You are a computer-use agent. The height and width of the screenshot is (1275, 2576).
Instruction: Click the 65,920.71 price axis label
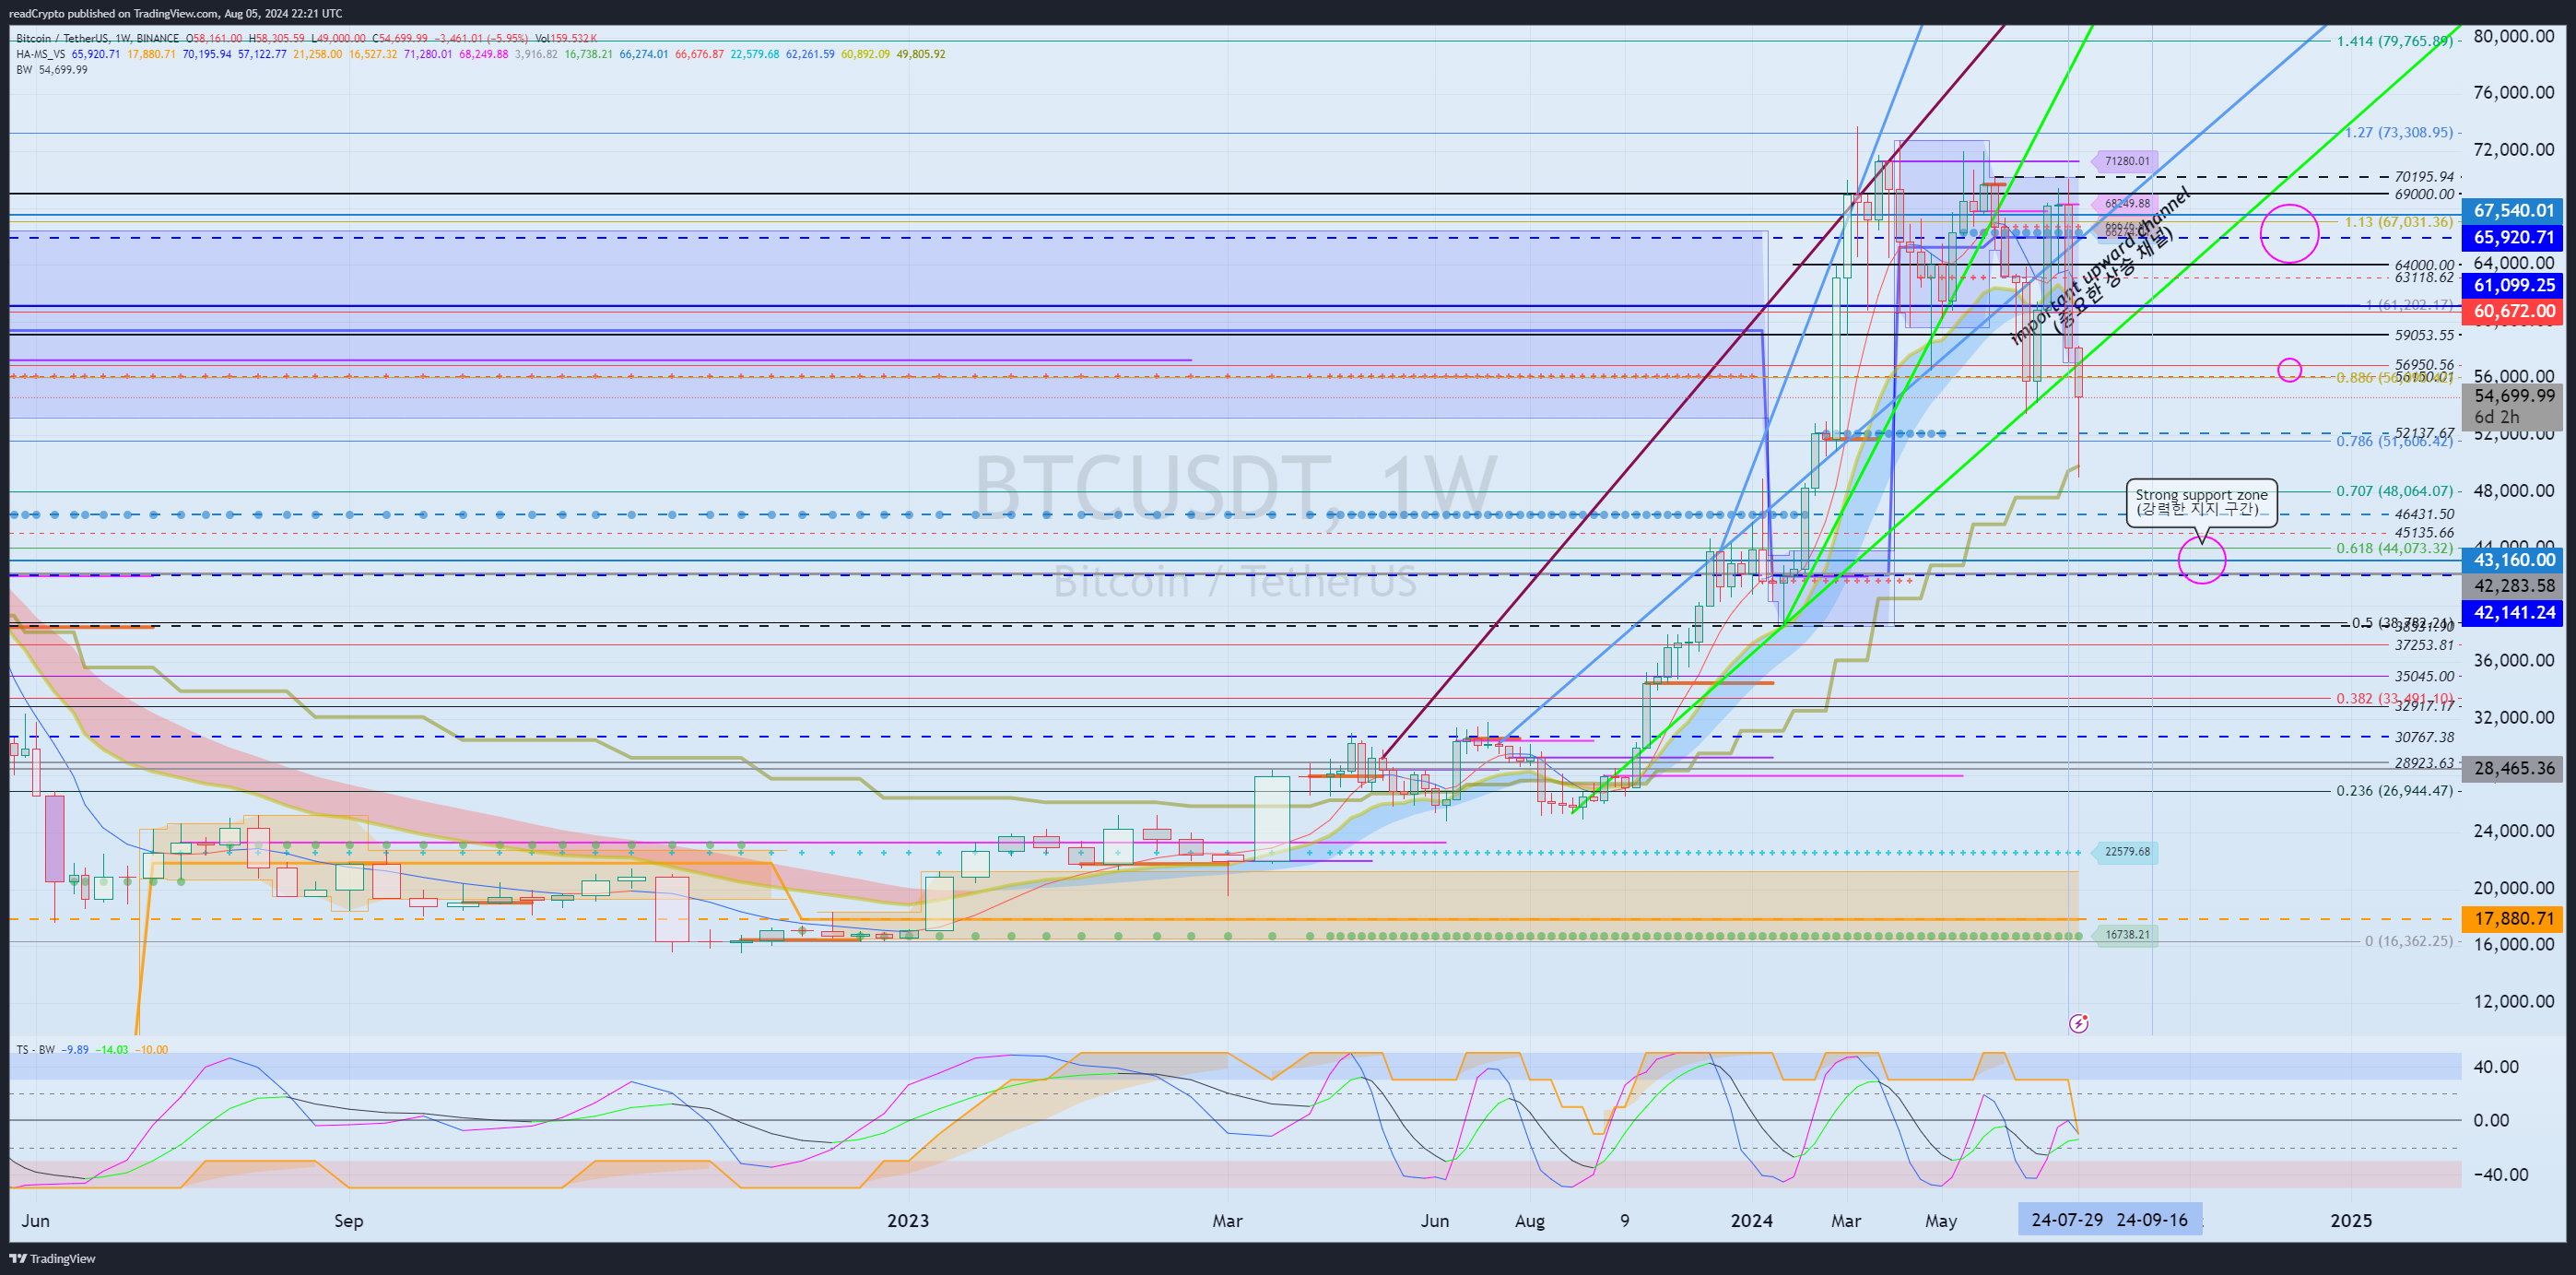[x=2513, y=237]
